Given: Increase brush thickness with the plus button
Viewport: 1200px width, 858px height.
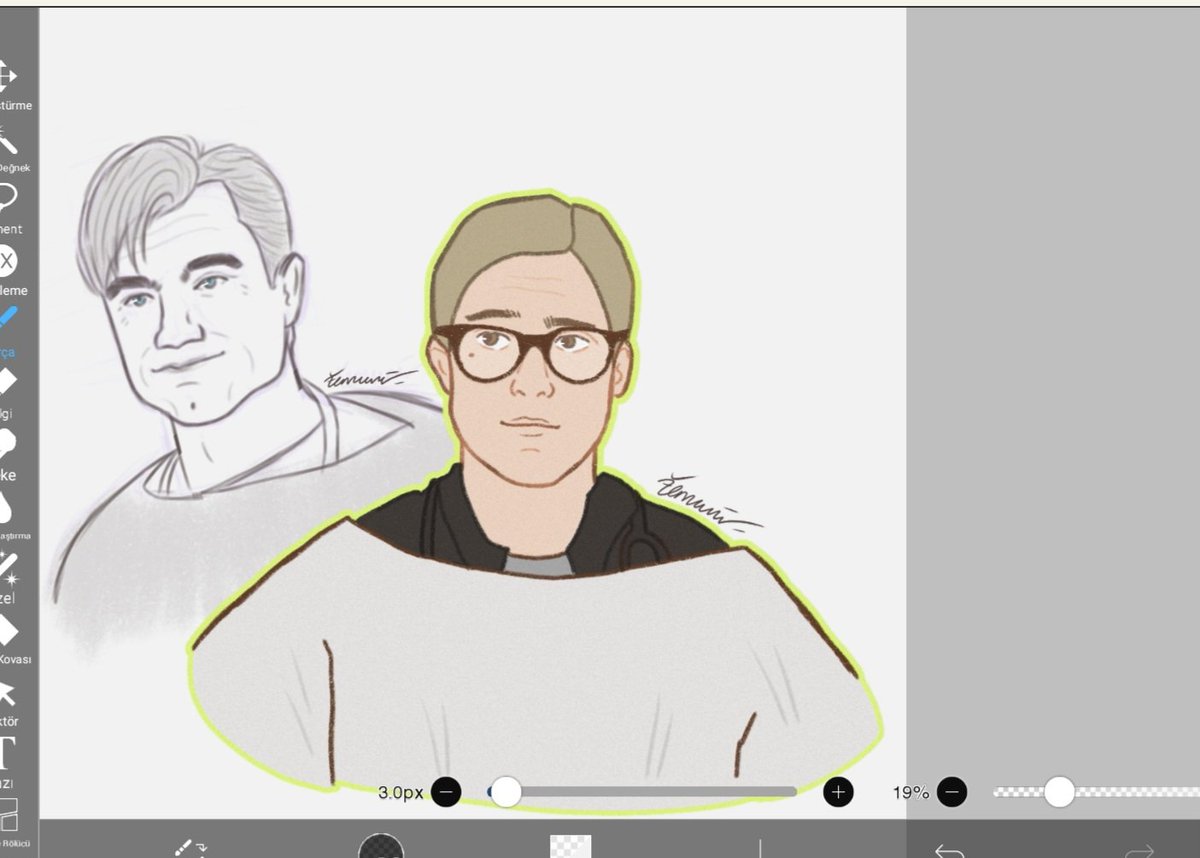Looking at the screenshot, I should [838, 793].
